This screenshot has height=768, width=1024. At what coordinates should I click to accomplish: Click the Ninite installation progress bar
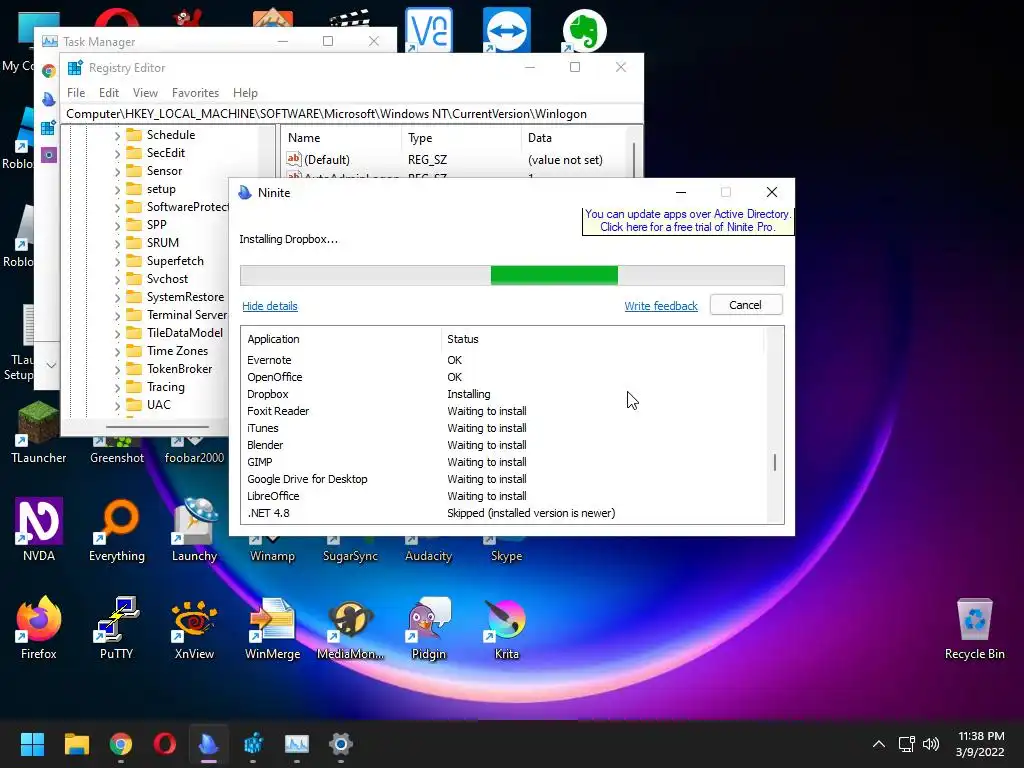click(512, 276)
